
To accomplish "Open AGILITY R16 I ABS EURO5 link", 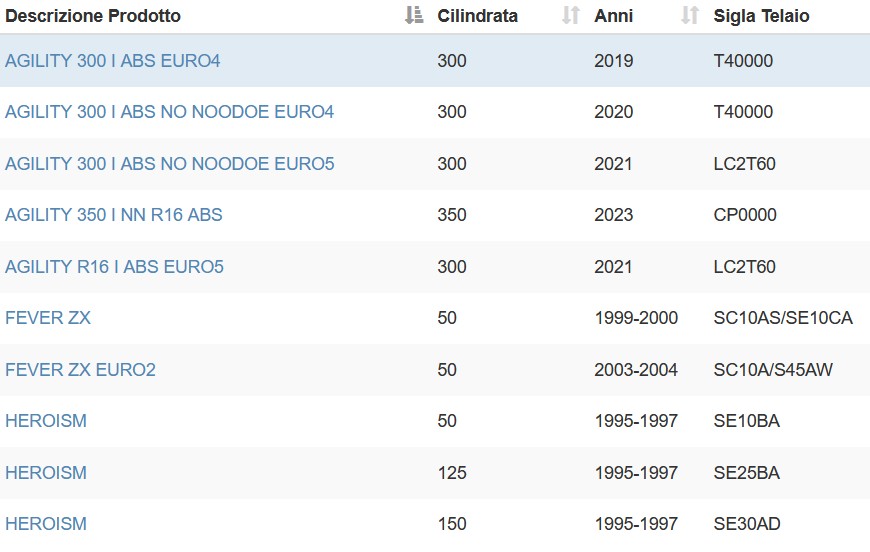I will [114, 267].
